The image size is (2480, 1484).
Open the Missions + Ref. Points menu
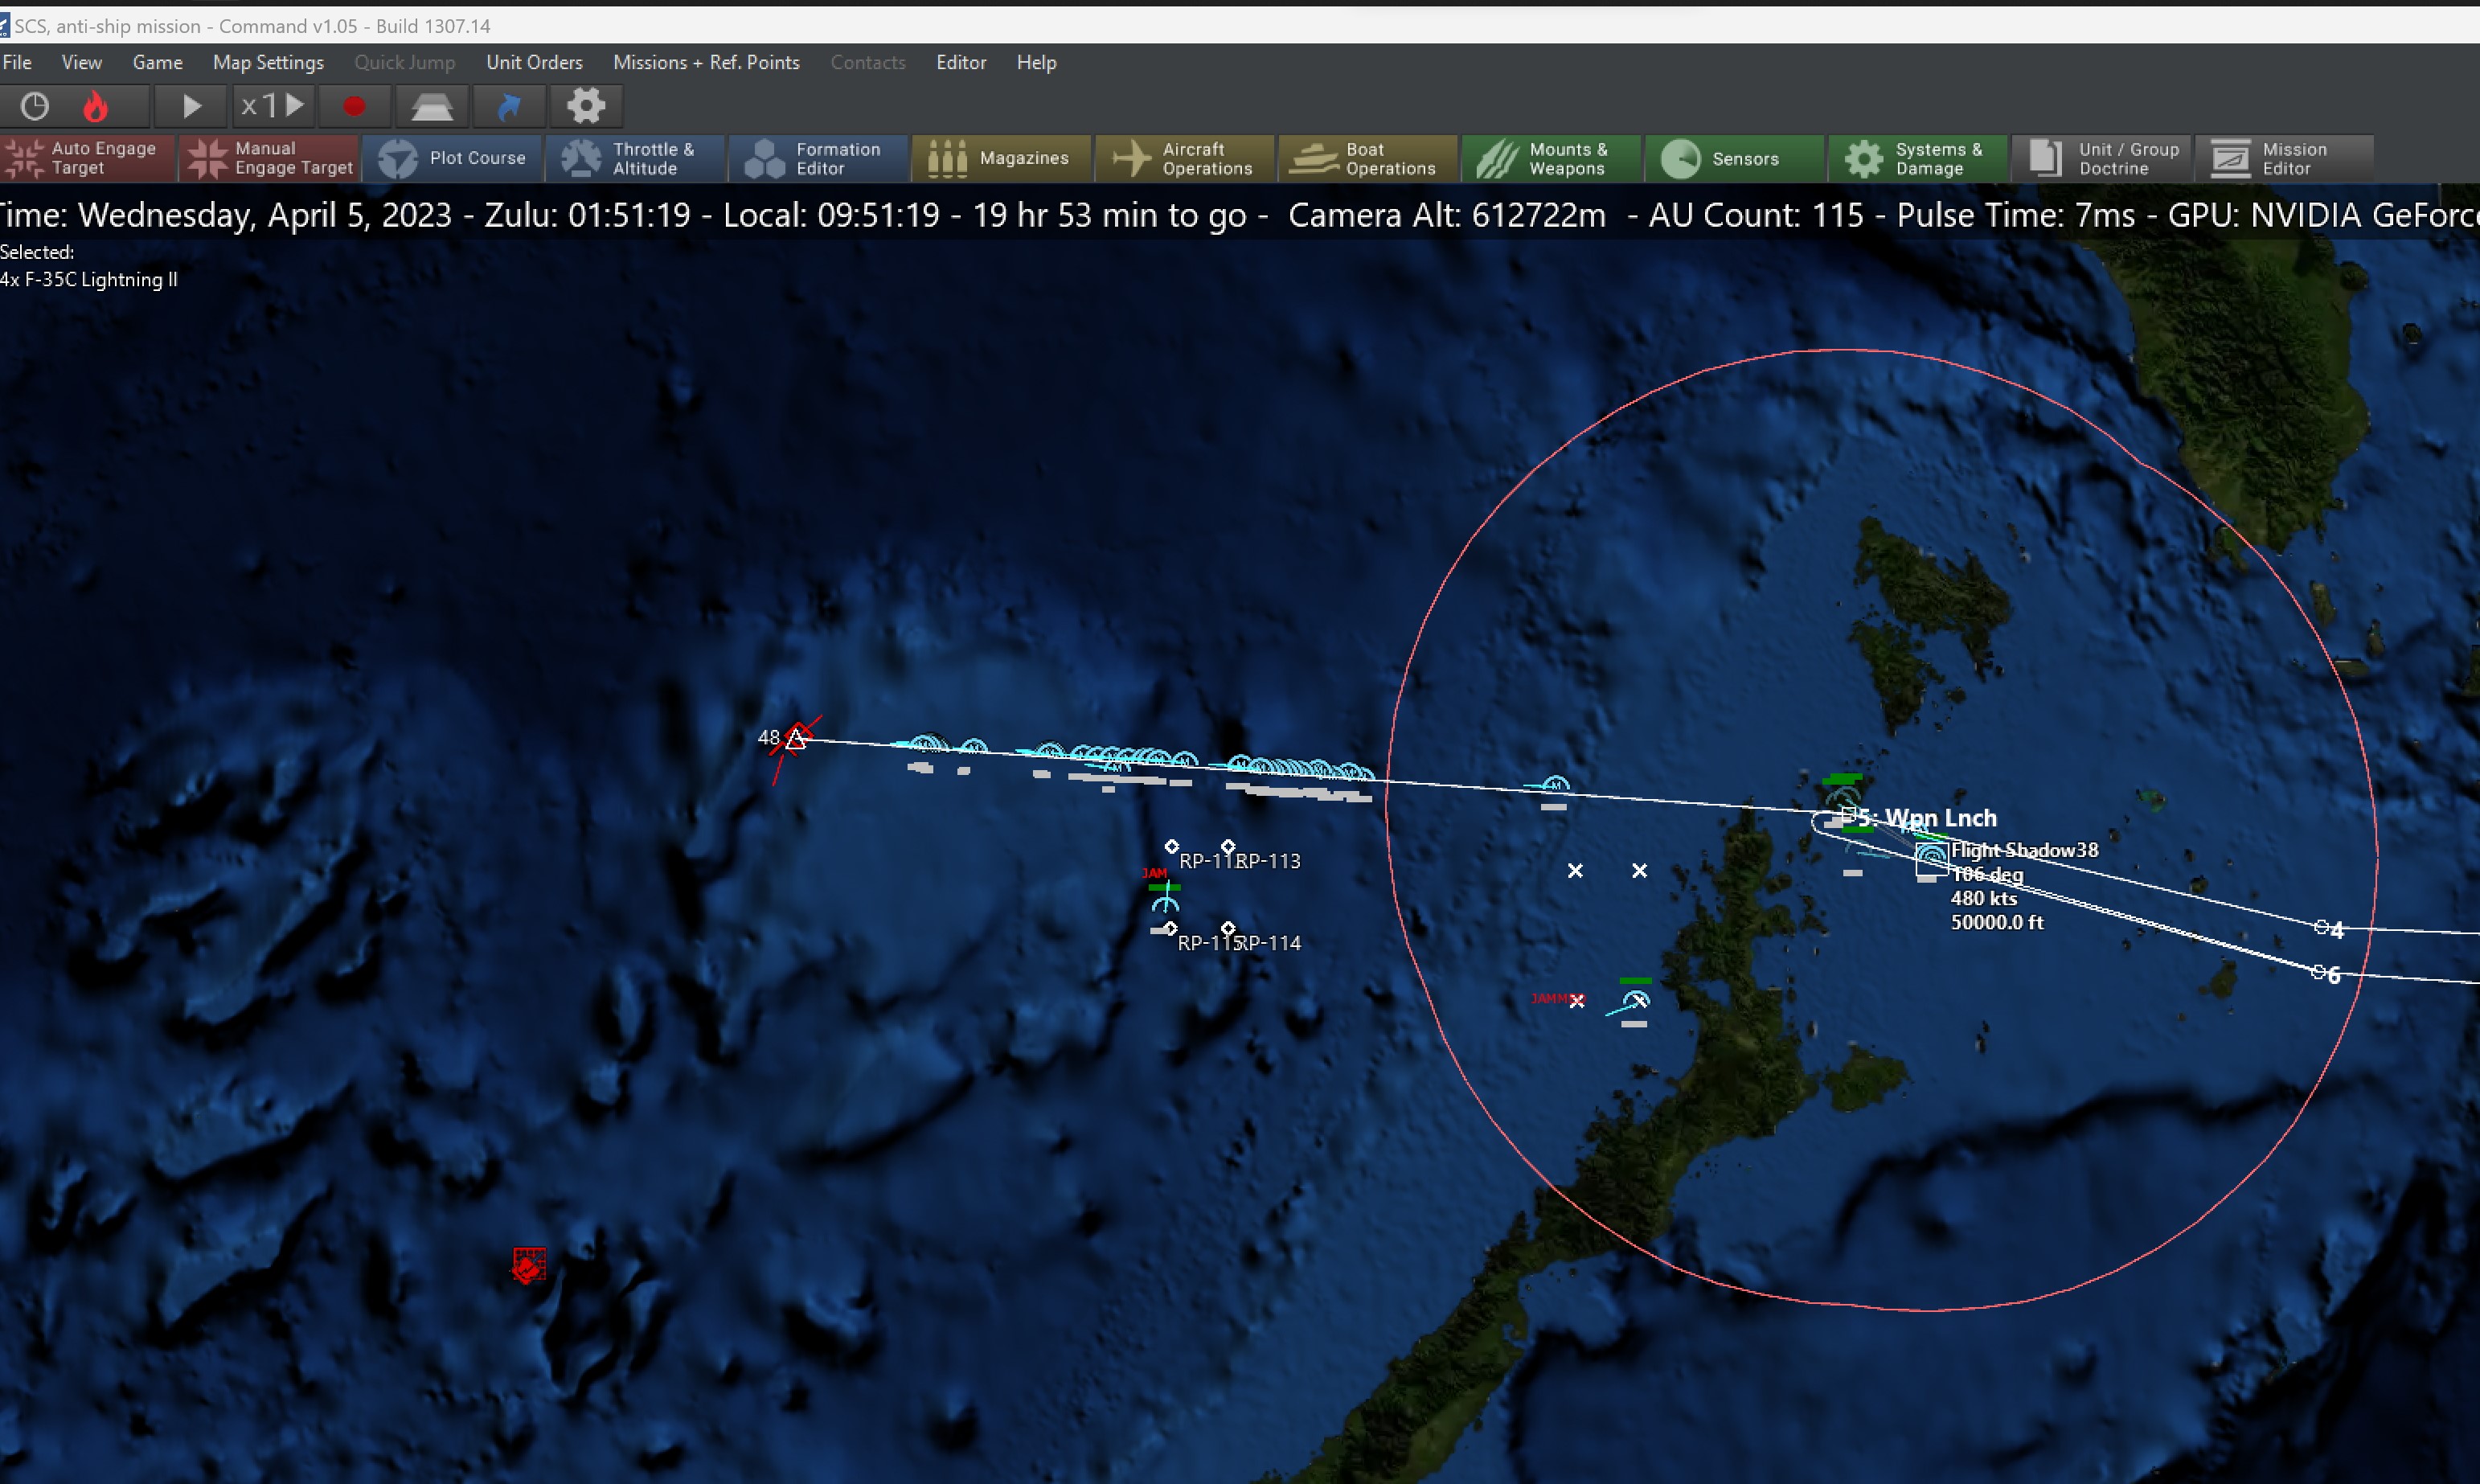706,62
